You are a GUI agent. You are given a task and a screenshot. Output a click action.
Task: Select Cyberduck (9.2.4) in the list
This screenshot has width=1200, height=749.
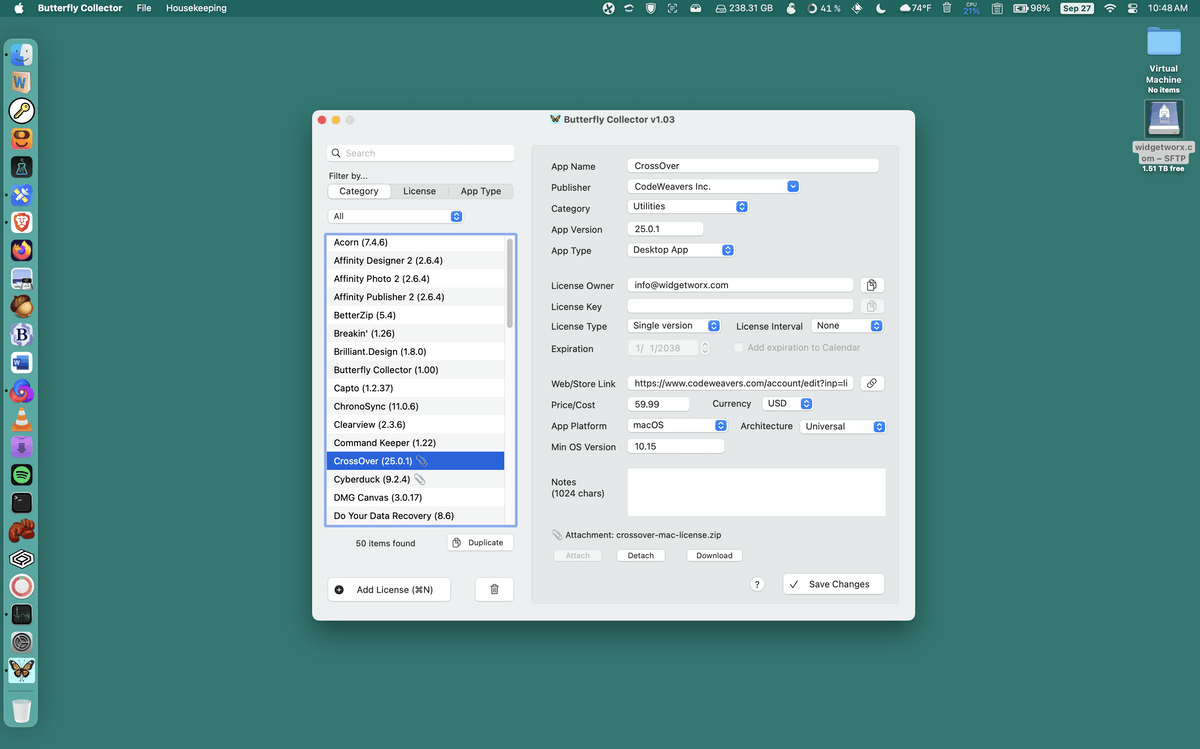pos(372,479)
